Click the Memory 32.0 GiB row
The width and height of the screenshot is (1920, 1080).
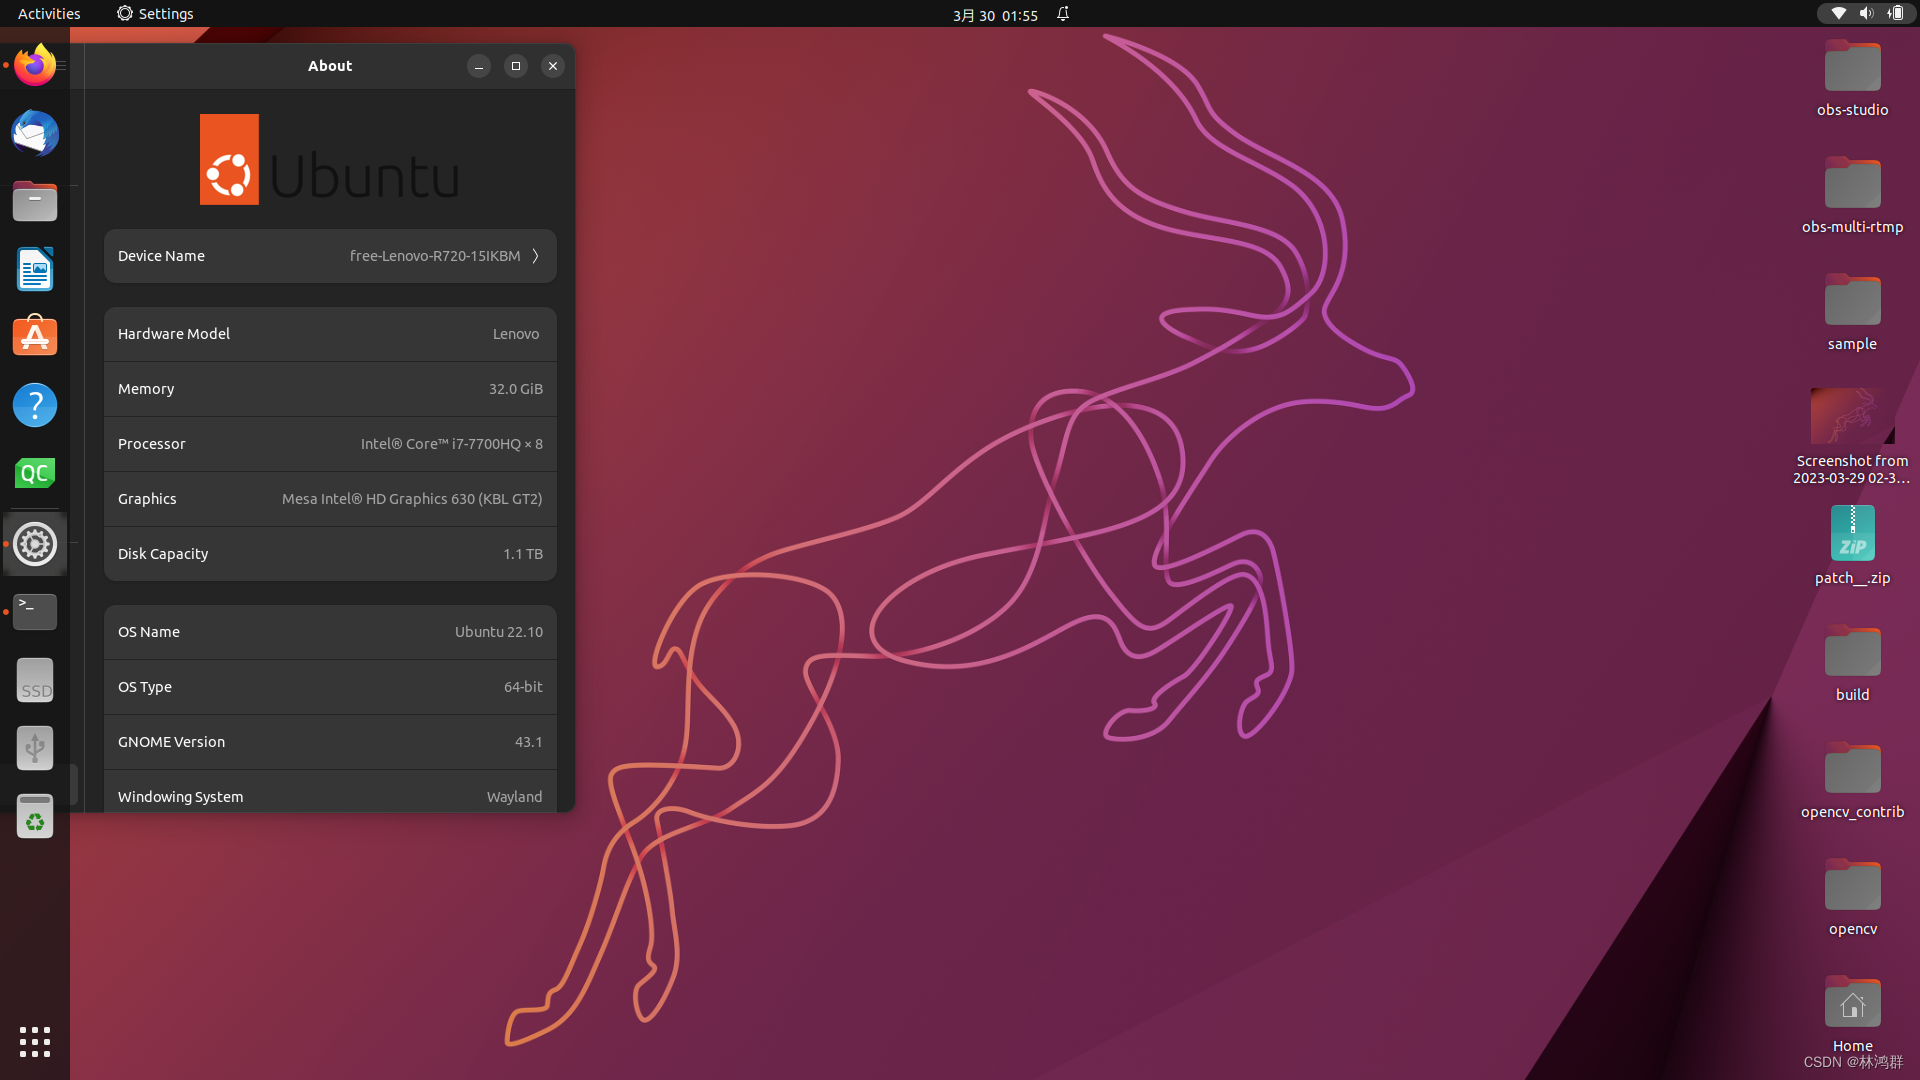330,389
